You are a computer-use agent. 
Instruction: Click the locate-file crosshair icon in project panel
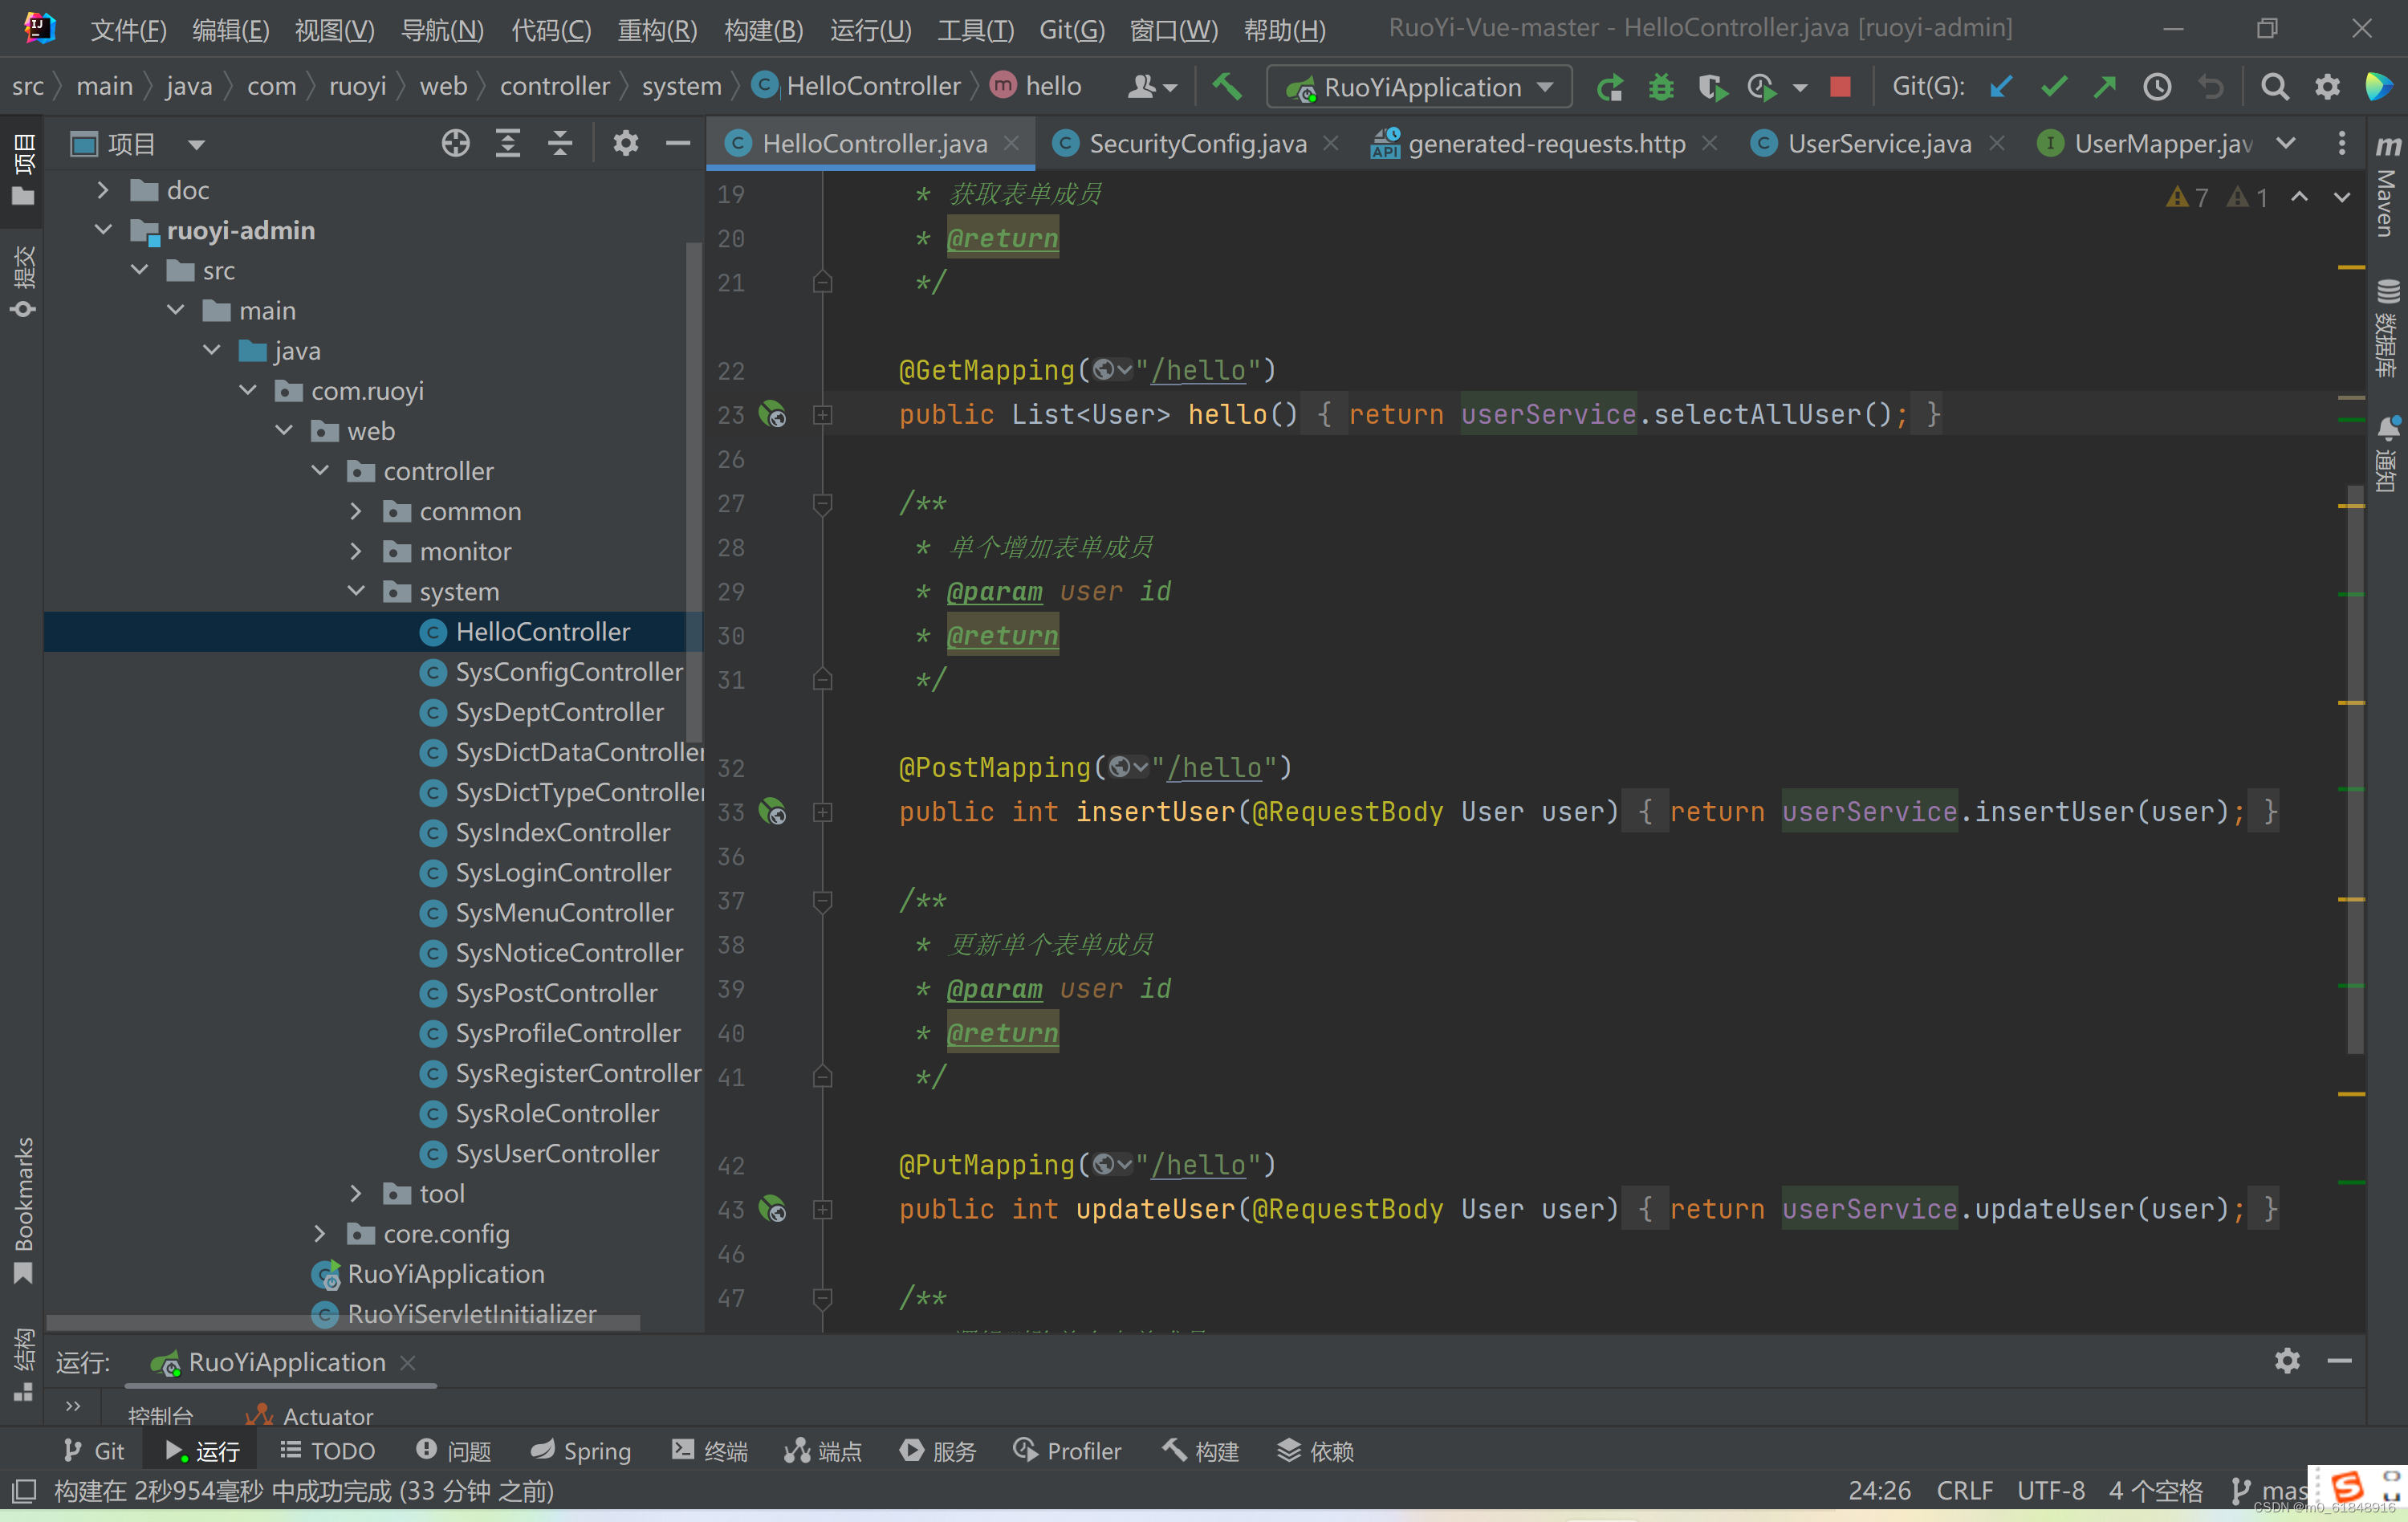tap(455, 144)
